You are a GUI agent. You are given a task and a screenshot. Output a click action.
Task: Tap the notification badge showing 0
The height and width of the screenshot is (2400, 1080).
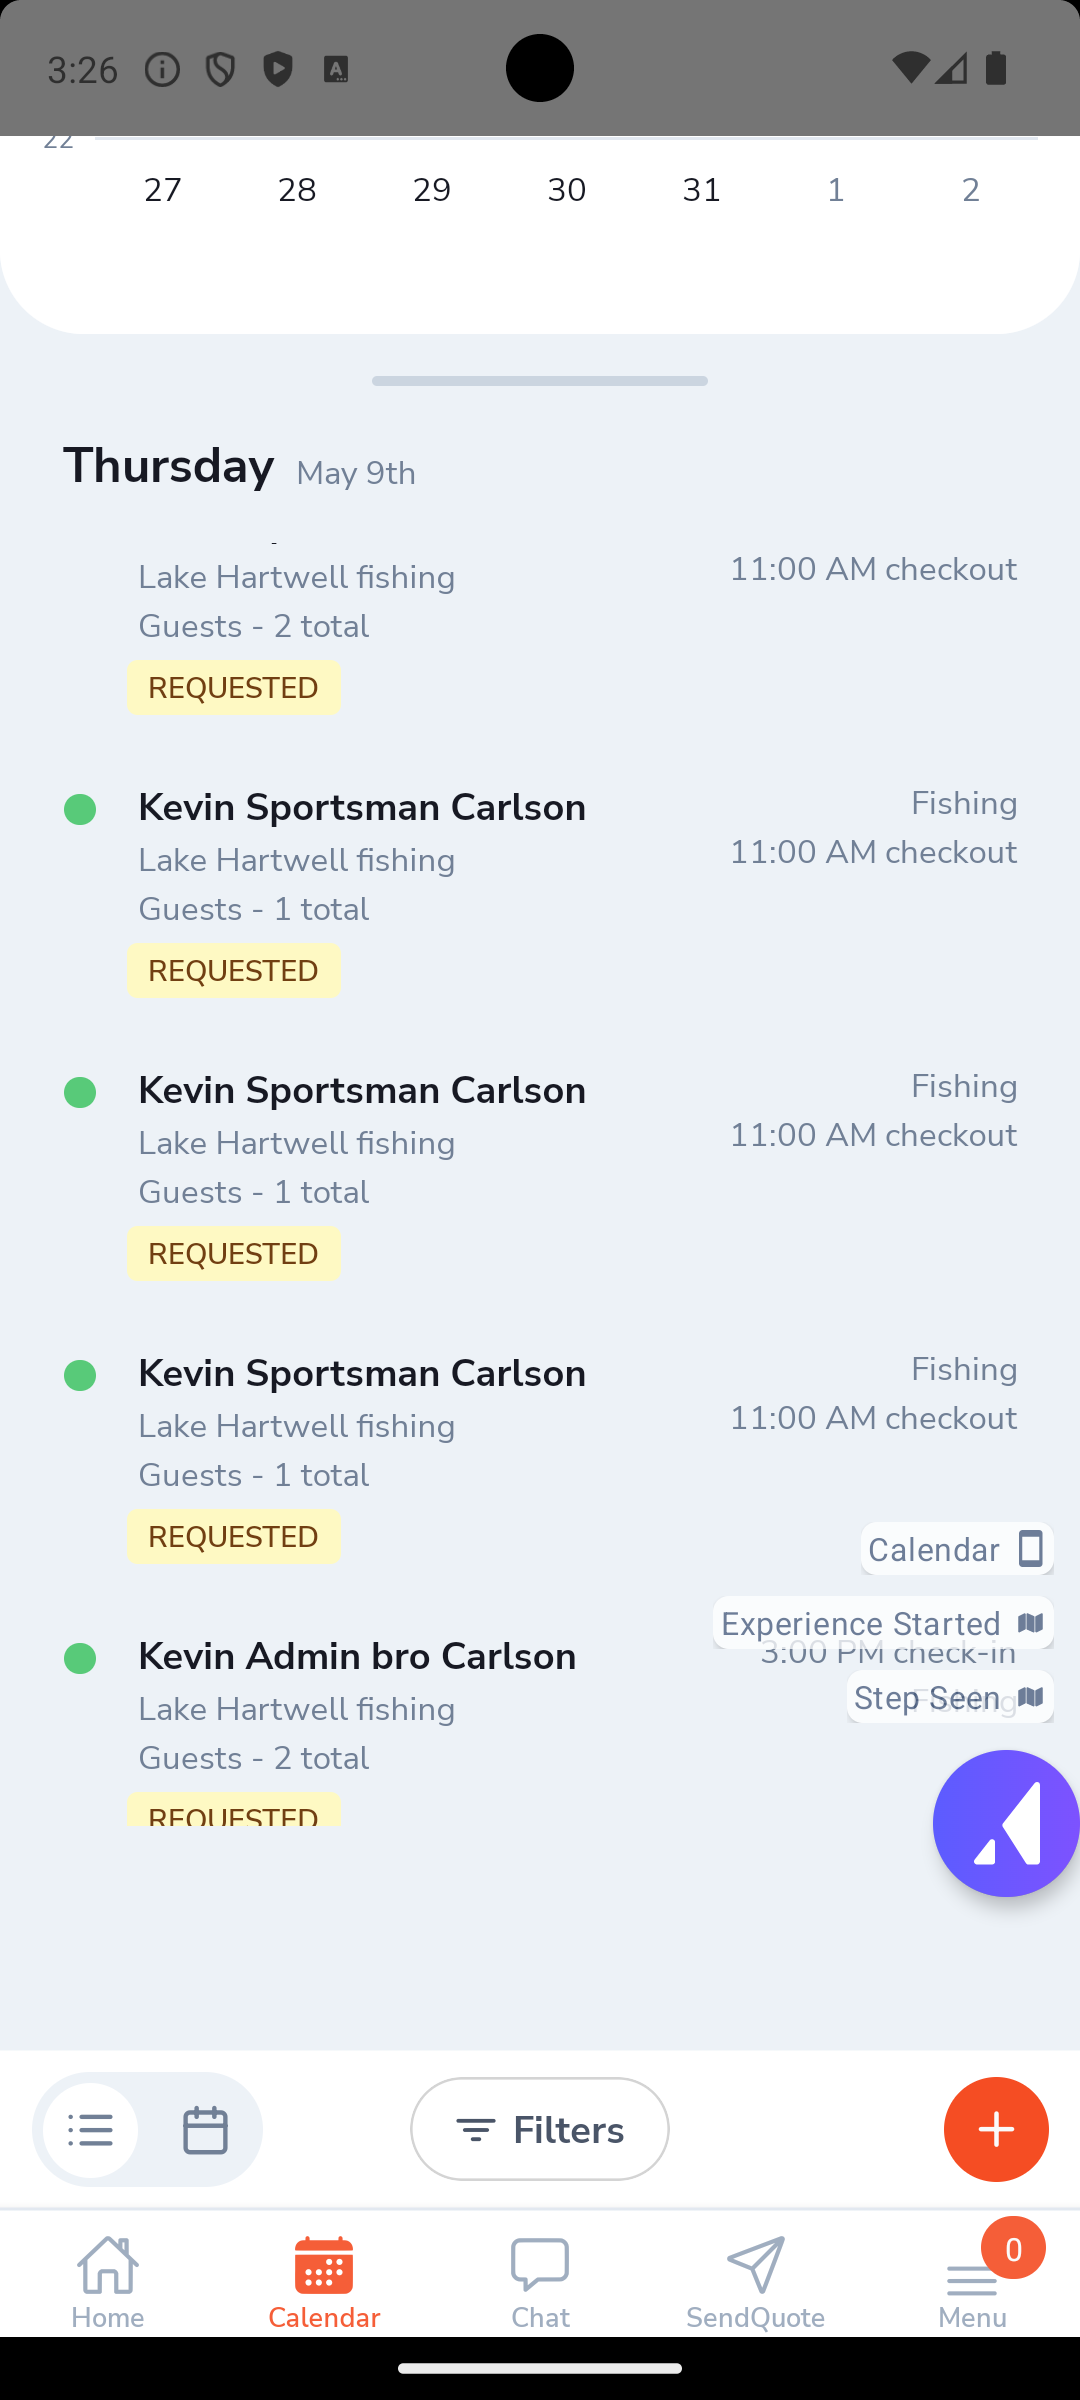point(1013,2249)
